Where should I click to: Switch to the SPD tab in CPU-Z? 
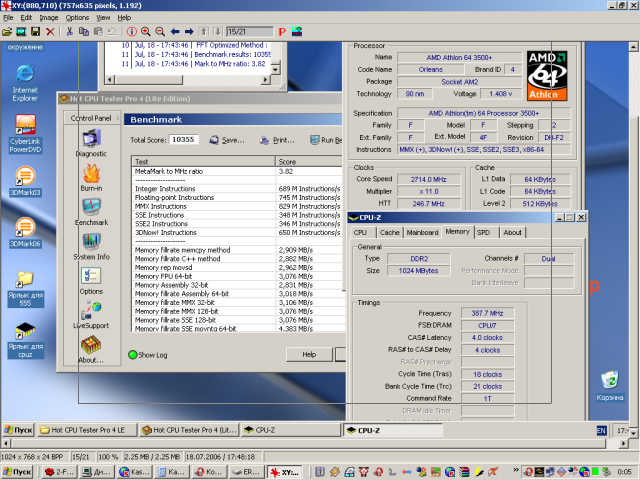tap(483, 232)
